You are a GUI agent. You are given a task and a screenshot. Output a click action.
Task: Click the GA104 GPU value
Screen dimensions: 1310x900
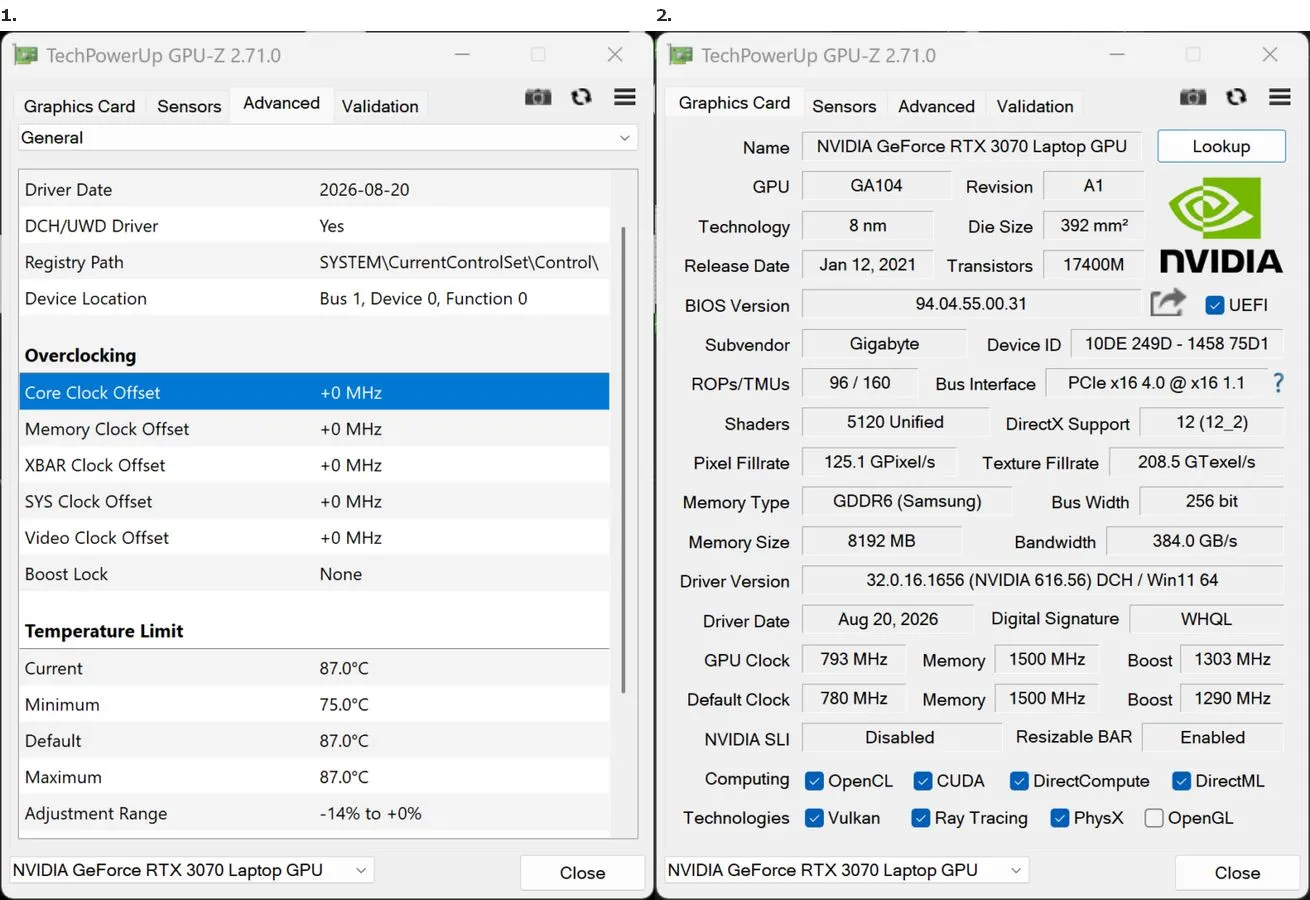[x=876, y=186]
